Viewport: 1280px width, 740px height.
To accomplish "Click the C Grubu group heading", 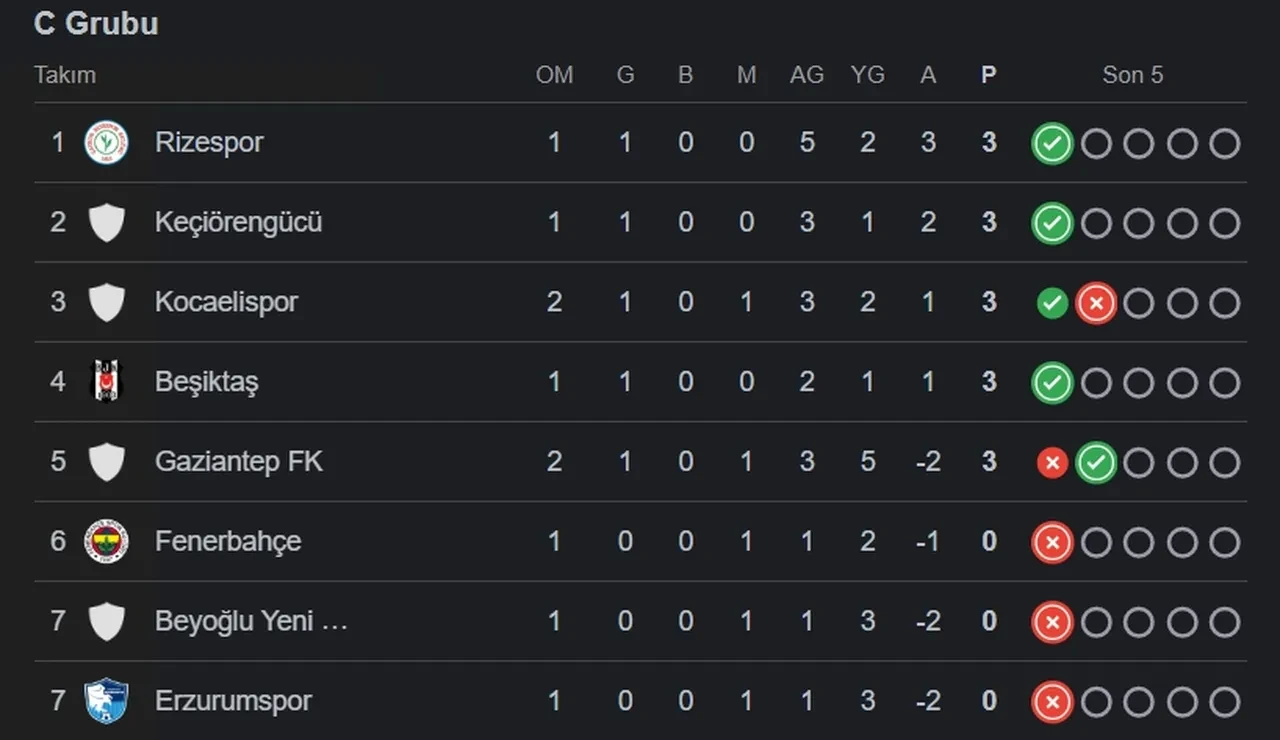I will coord(96,24).
